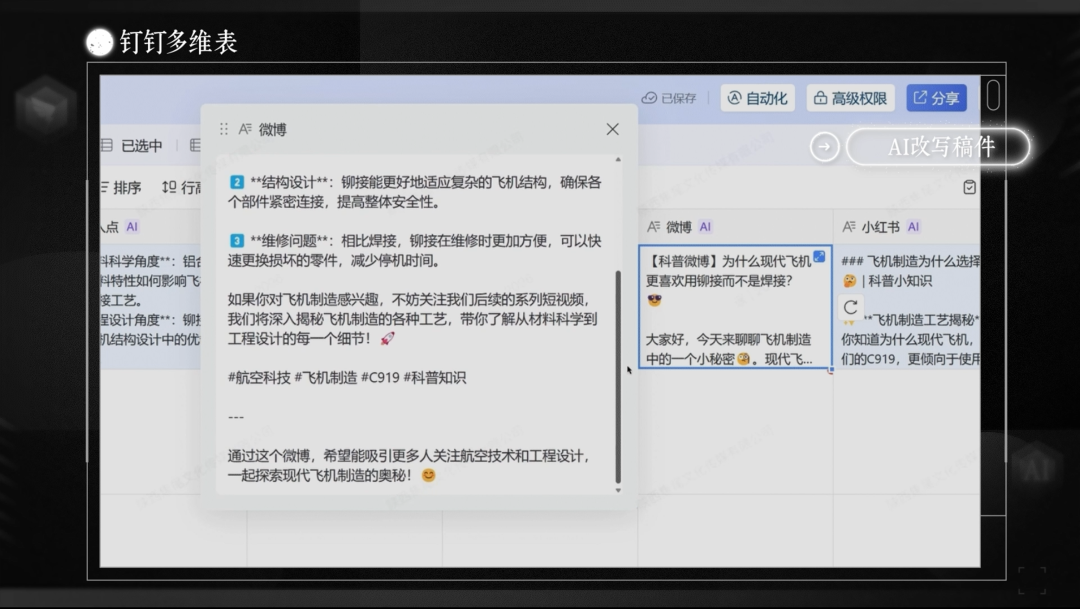Click the drag handle dots in 微博 popup header
The height and width of the screenshot is (609, 1080).
tap(223, 129)
